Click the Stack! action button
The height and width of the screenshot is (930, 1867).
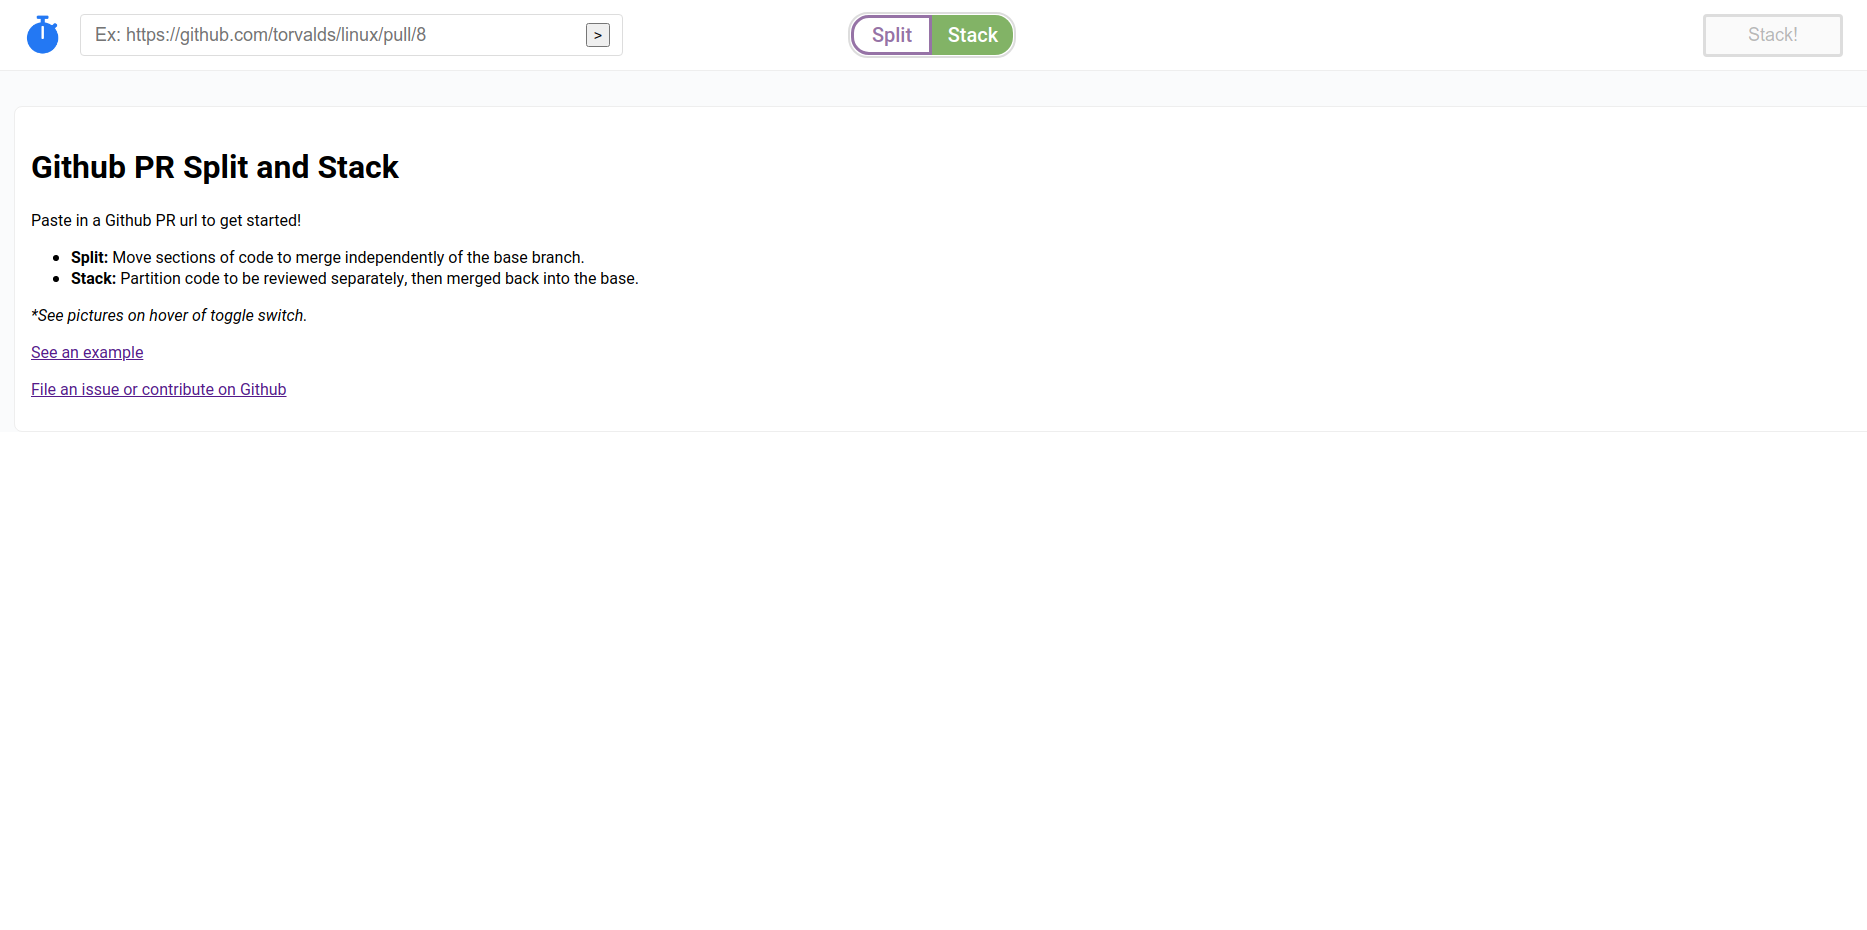pos(1772,35)
